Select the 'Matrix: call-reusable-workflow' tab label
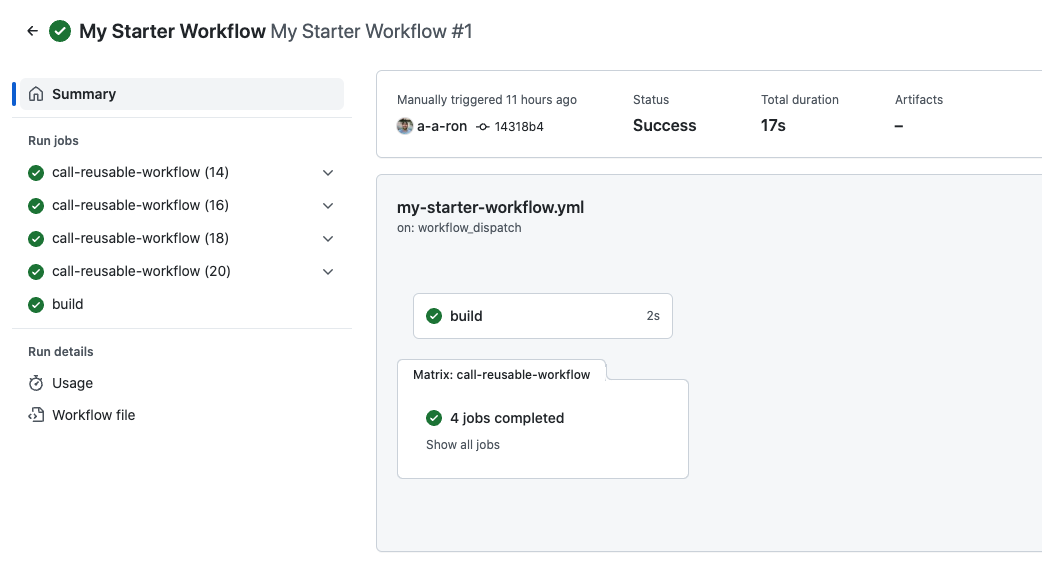 coord(501,375)
